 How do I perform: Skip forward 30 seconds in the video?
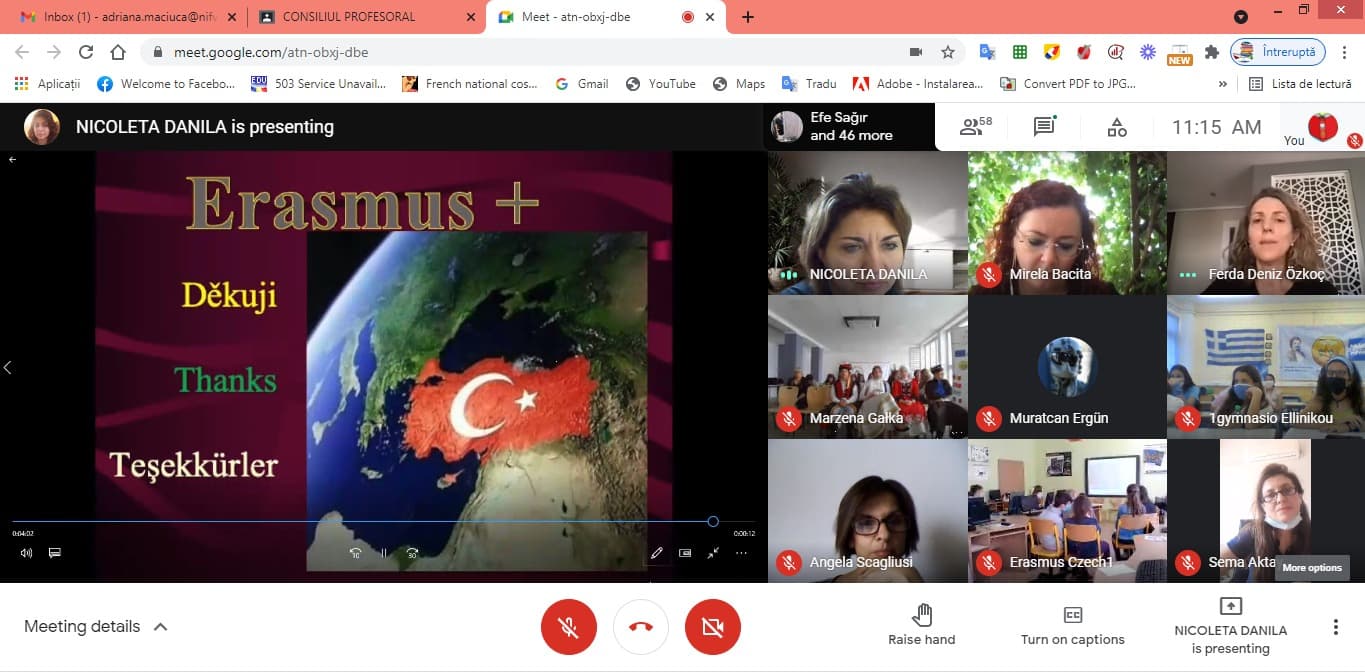click(412, 552)
